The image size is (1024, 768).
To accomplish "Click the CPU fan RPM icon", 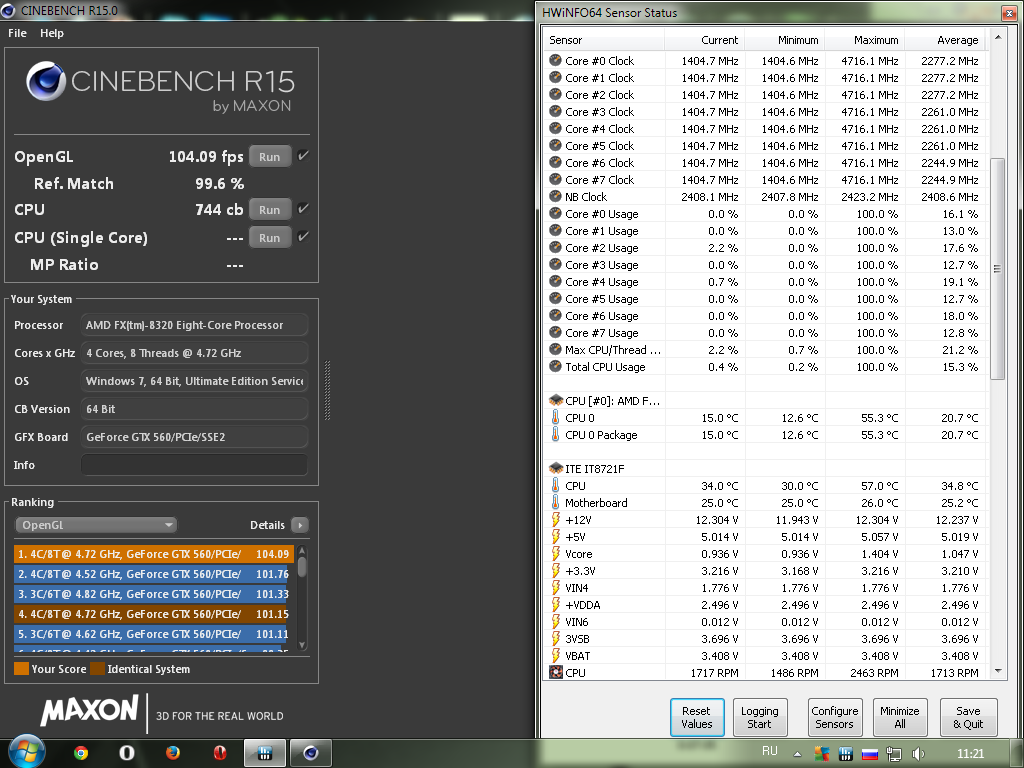I will pyautogui.click(x=556, y=672).
